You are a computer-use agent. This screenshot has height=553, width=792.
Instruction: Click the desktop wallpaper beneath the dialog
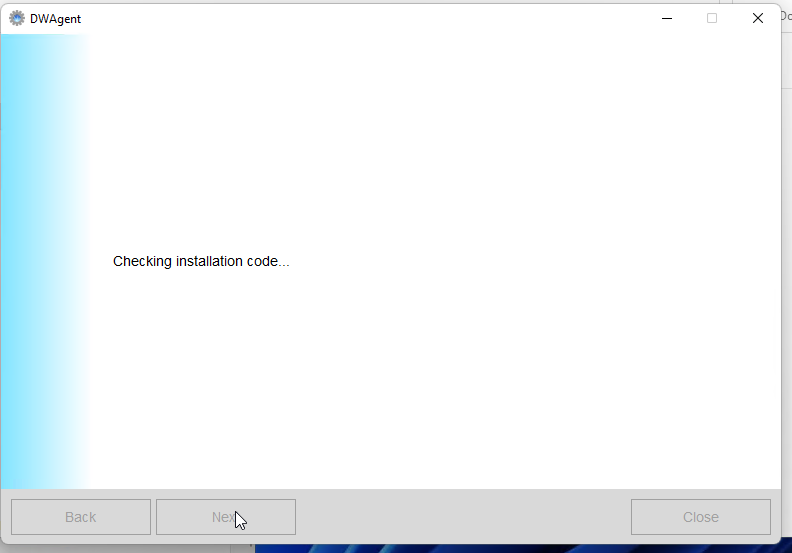point(520,549)
